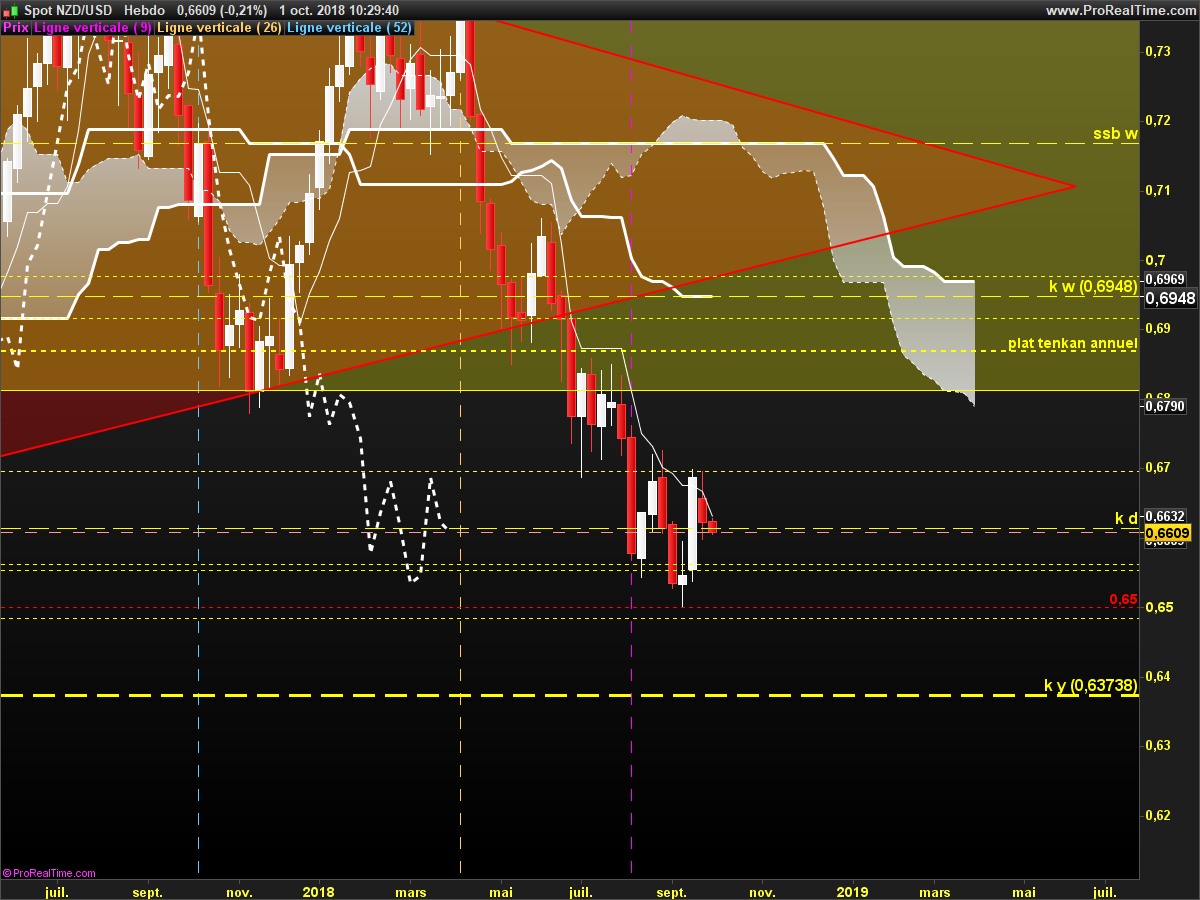Click the 0,6632 price tag on axis

pyautogui.click(x=1164, y=517)
